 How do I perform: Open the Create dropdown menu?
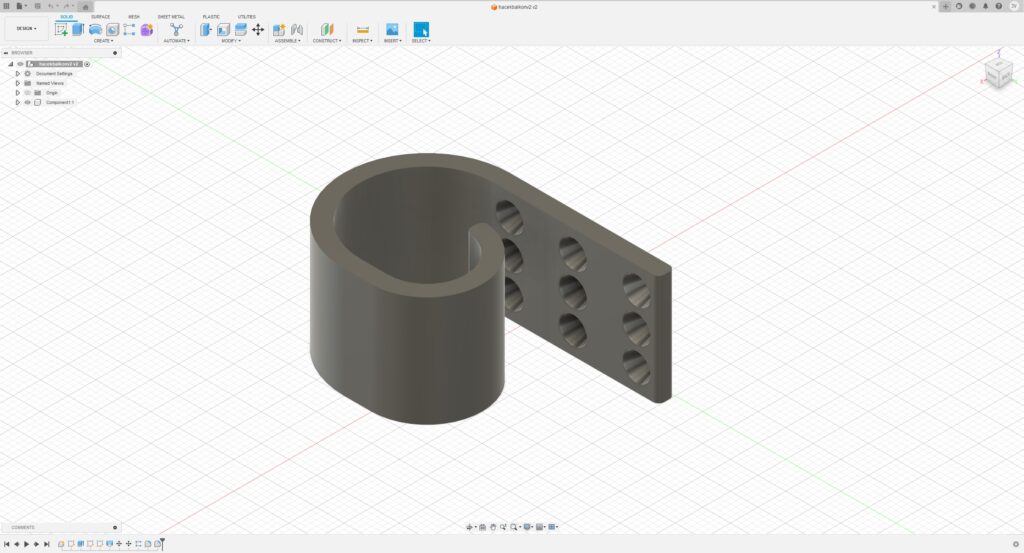pyautogui.click(x=103, y=41)
